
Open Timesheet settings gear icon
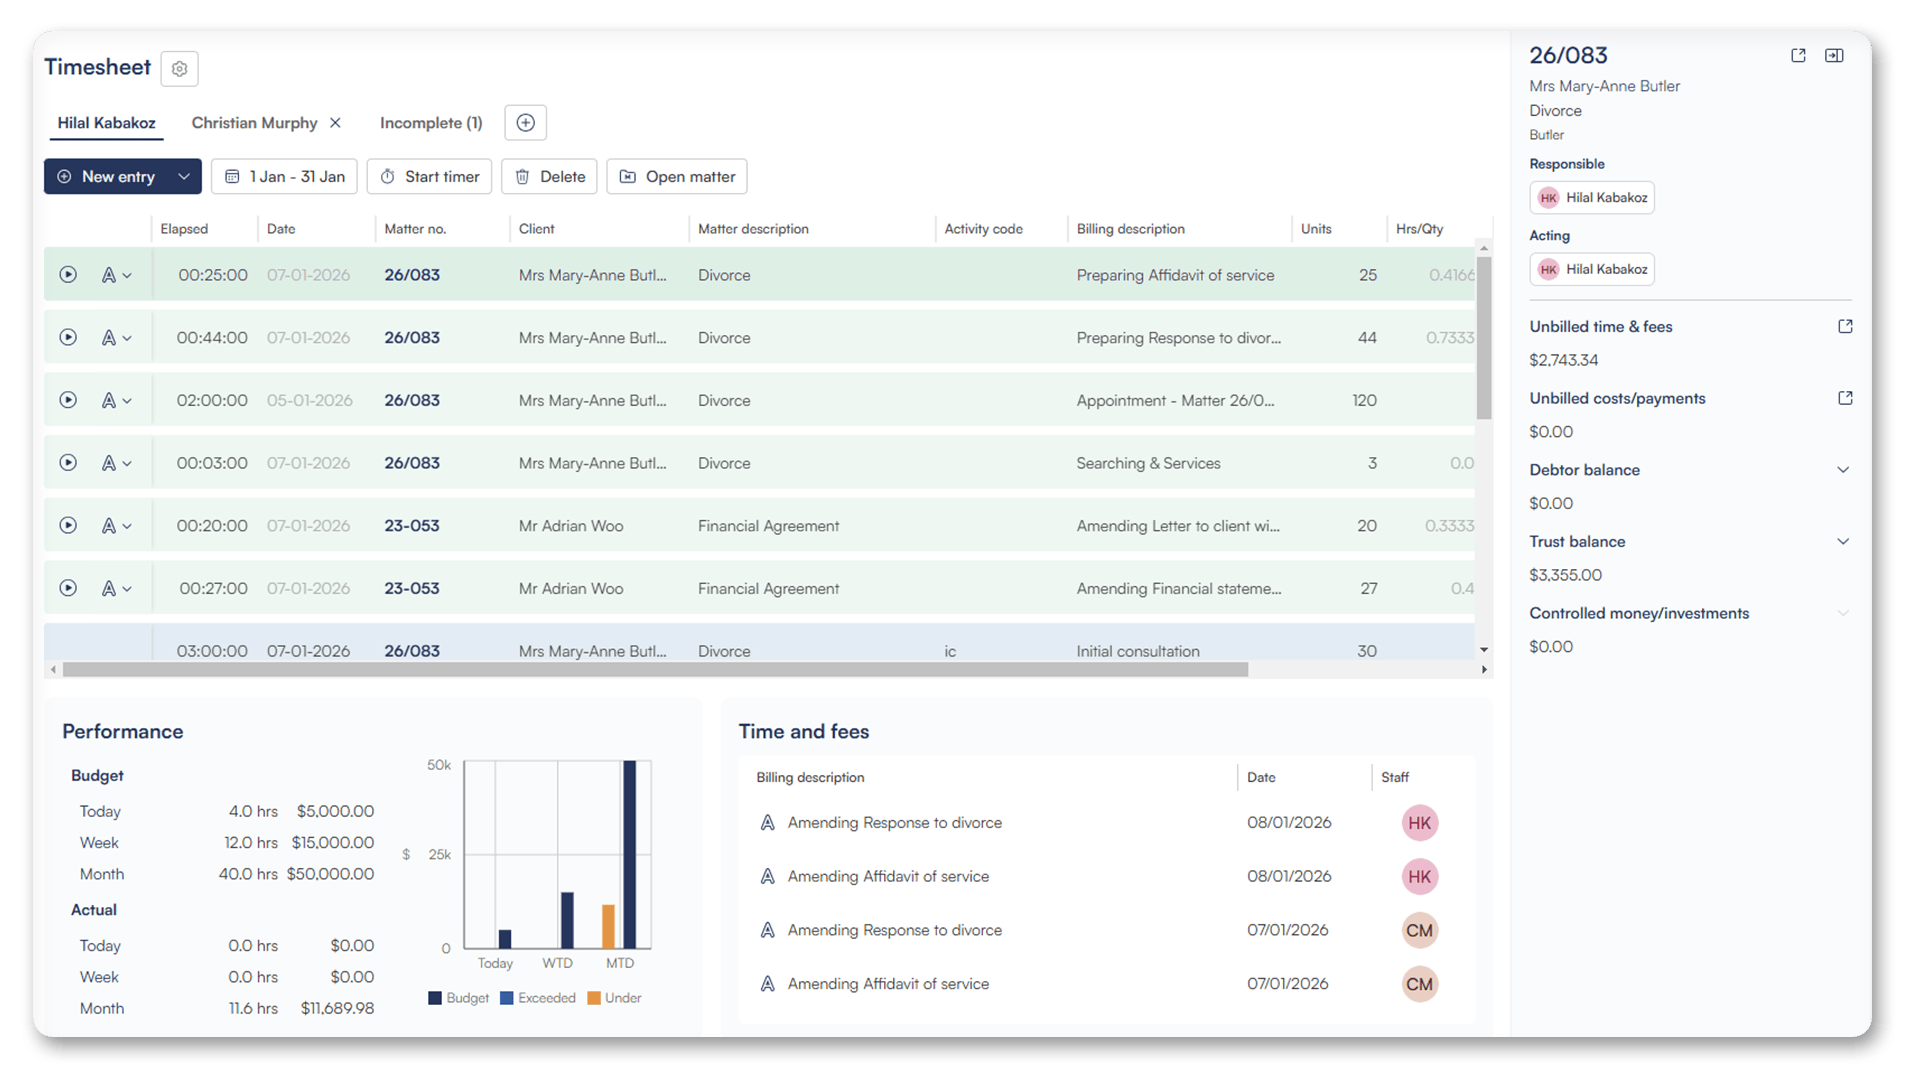click(179, 69)
